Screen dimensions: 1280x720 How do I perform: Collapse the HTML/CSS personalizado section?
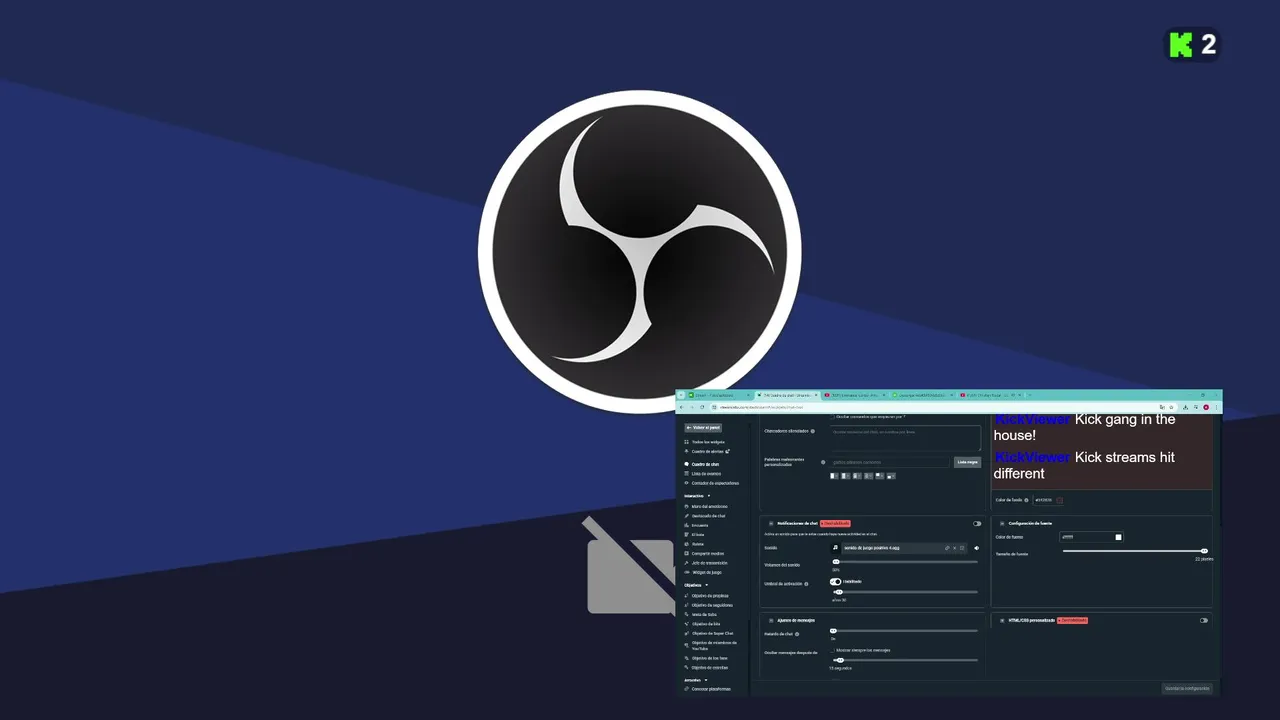click(x=1002, y=620)
